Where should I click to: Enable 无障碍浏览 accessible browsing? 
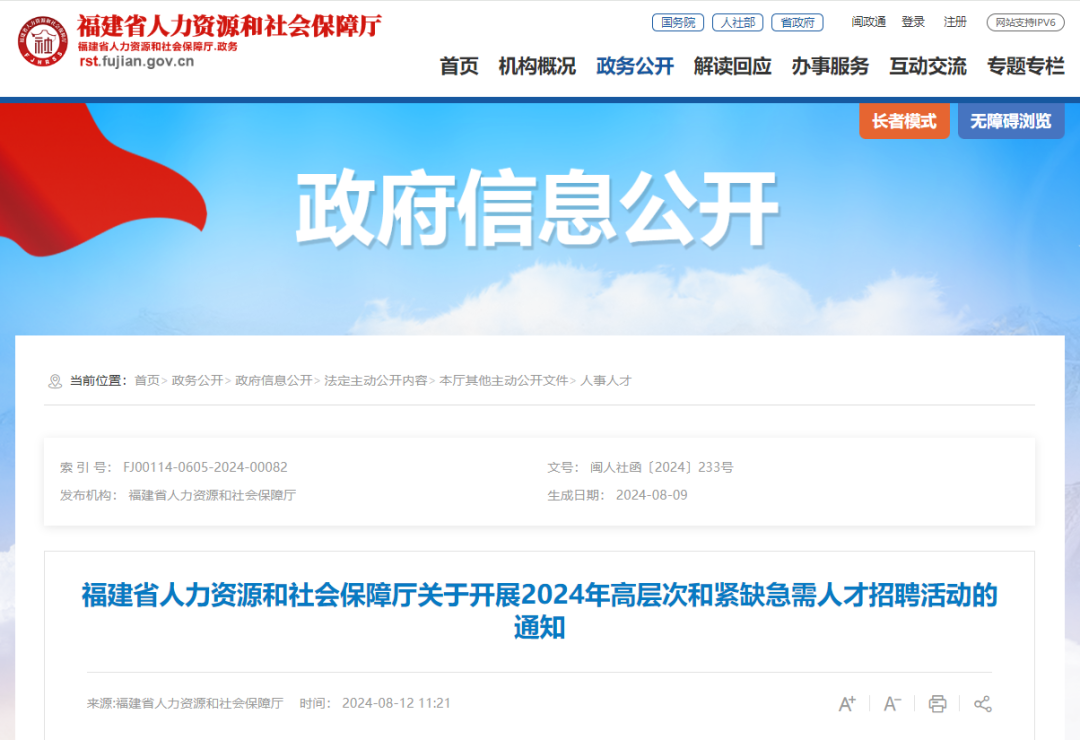point(1011,121)
